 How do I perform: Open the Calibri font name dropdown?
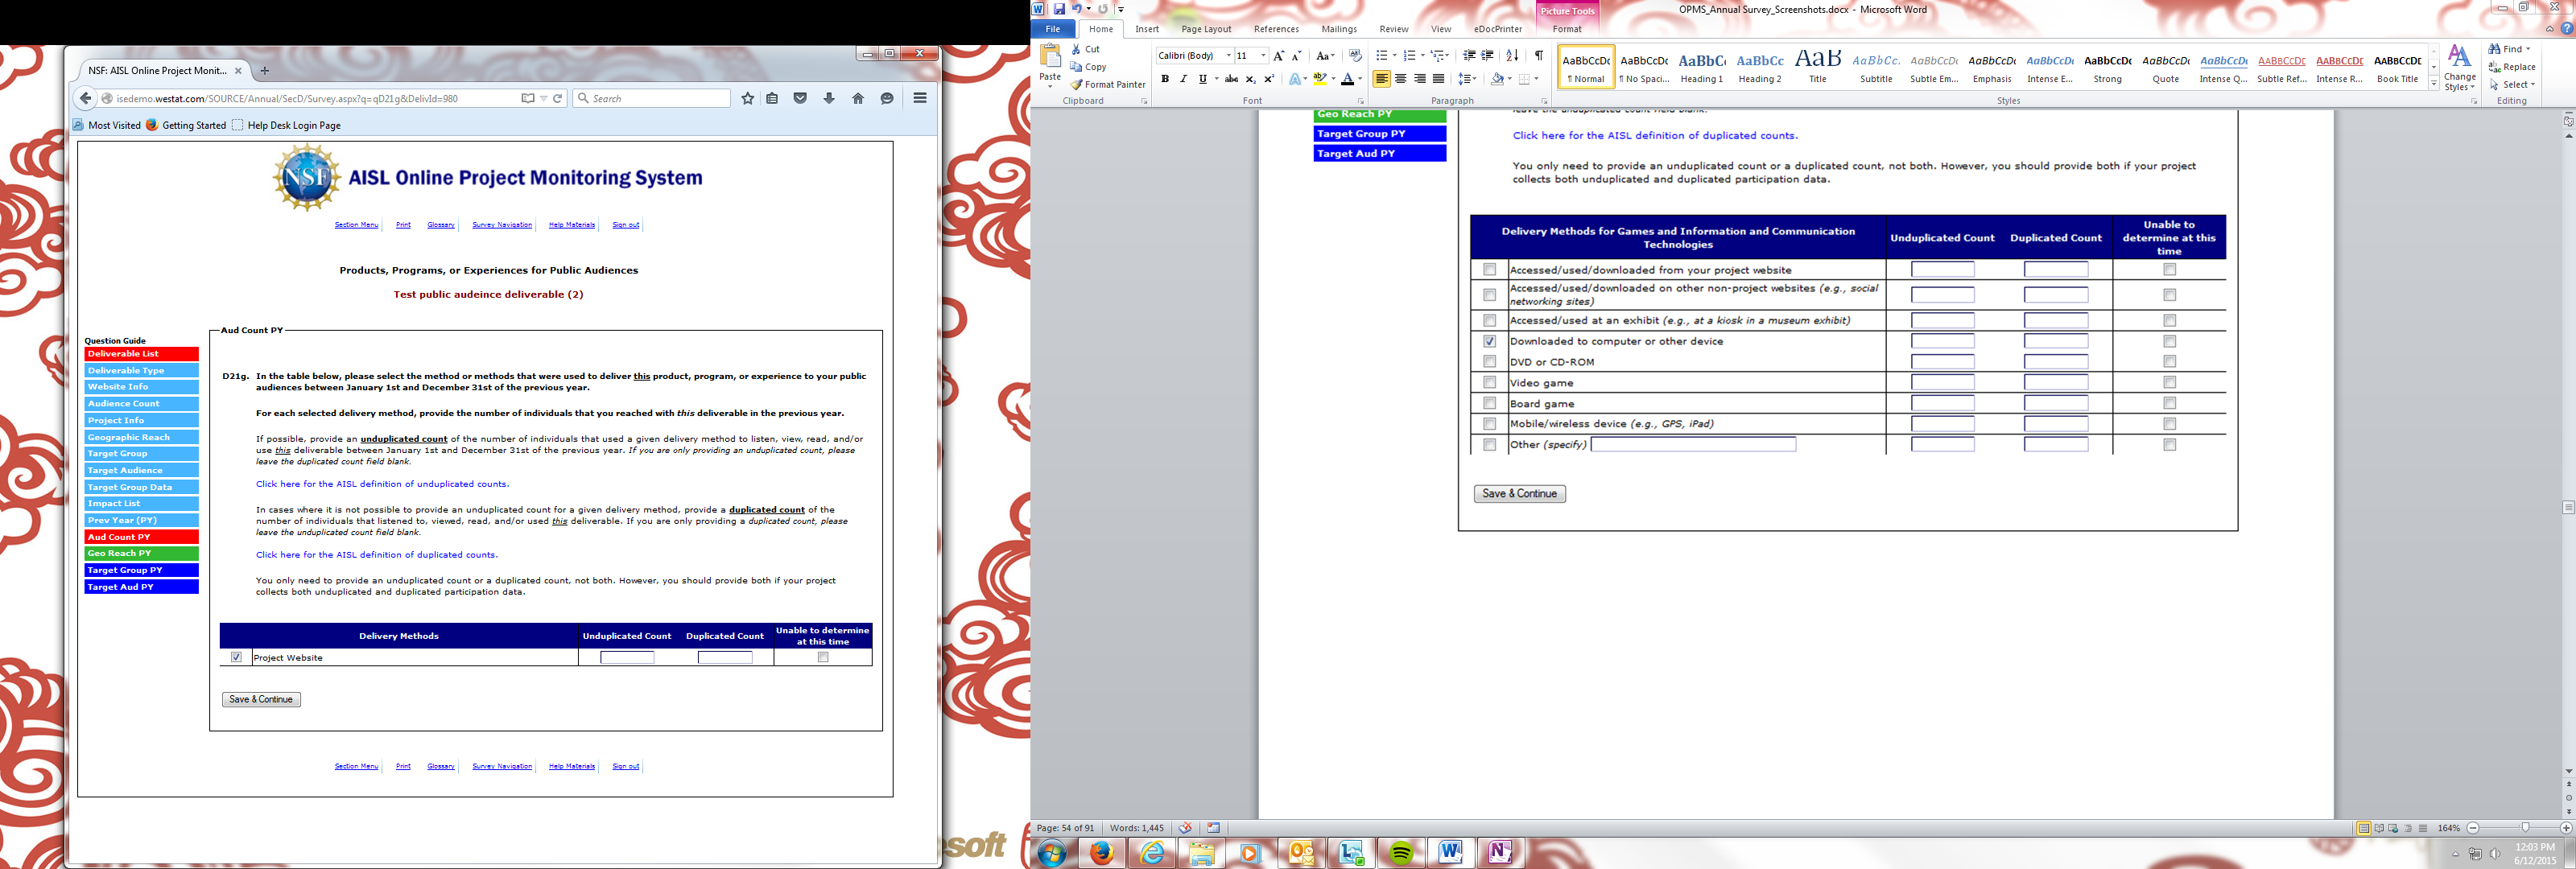click(x=1228, y=56)
